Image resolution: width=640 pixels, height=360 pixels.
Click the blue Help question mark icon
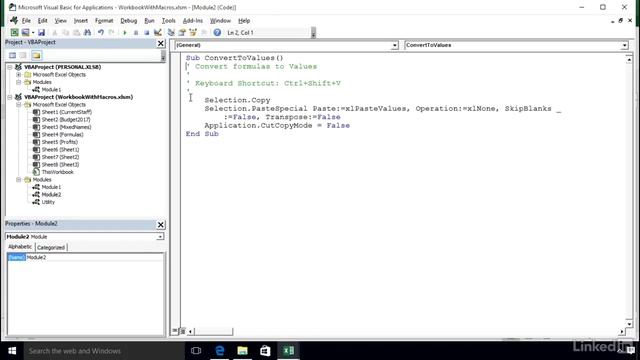click(x=217, y=32)
